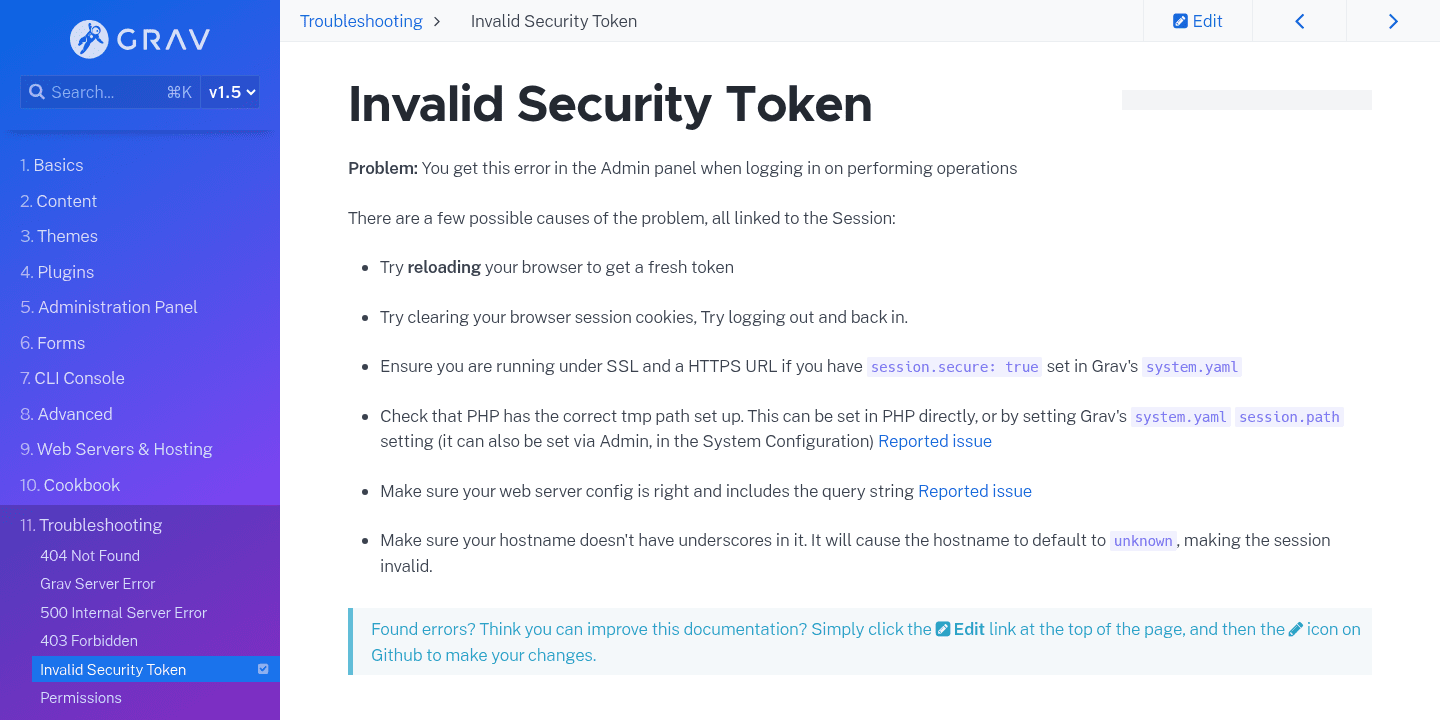Open the "500 Internal Server Error" page

(123, 612)
